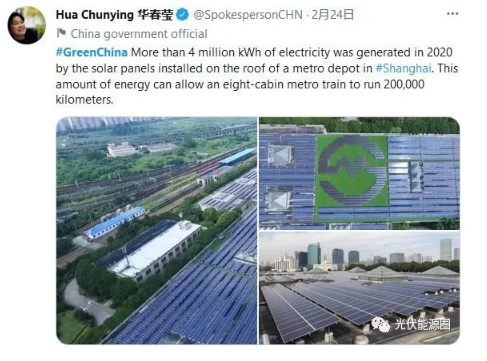The height and width of the screenshot is (361, 487).
Task: Click the government official flag icon
Action: pyautogui.click(x=61, y=33)
